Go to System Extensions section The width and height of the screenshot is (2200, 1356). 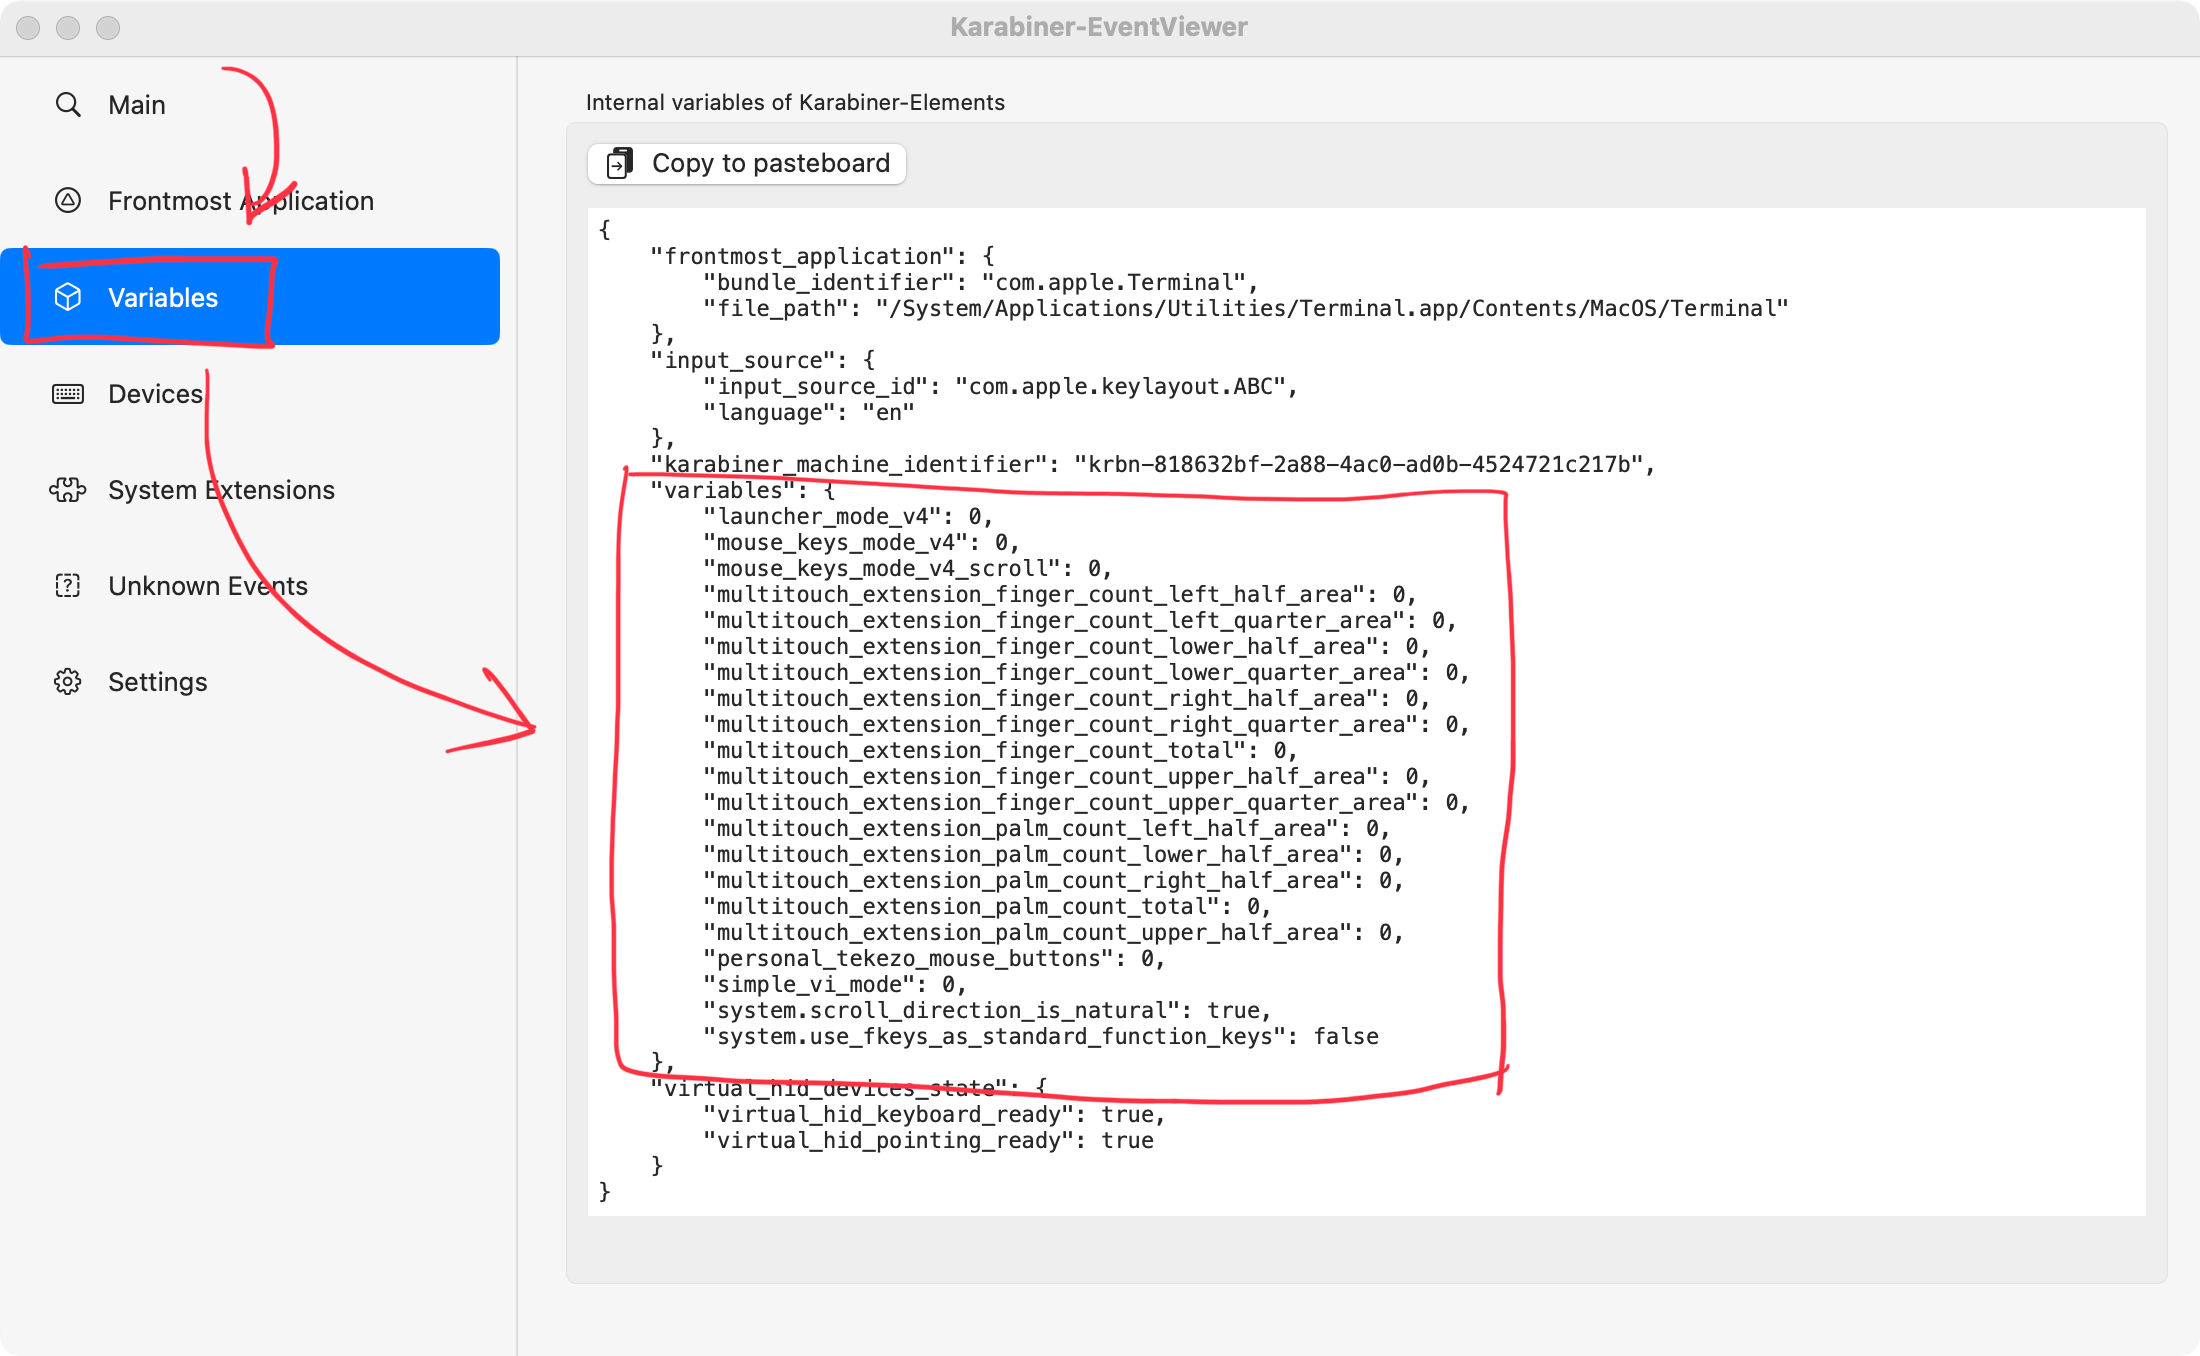coord(250,489)
